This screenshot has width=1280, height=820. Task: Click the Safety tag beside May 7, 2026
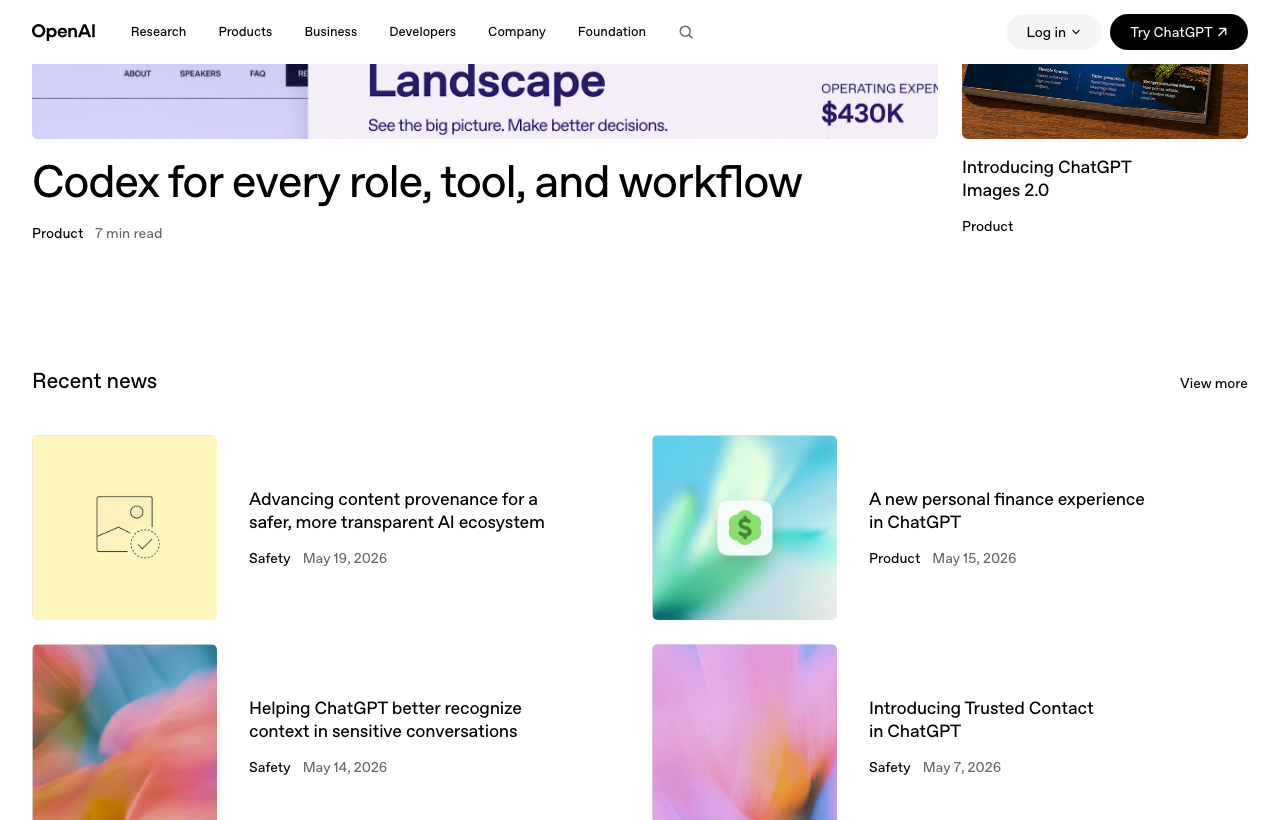(x=890, y=768)
